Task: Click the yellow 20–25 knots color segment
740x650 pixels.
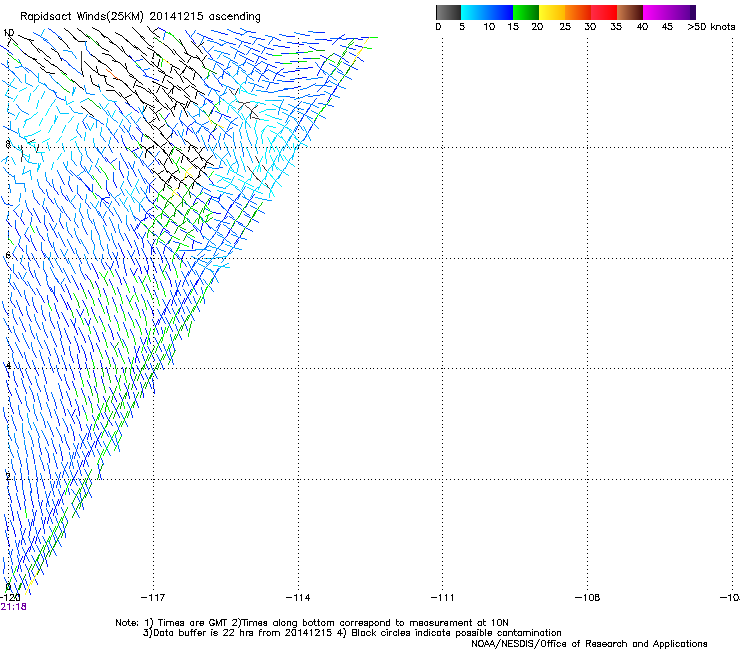Action: point(552,12)
